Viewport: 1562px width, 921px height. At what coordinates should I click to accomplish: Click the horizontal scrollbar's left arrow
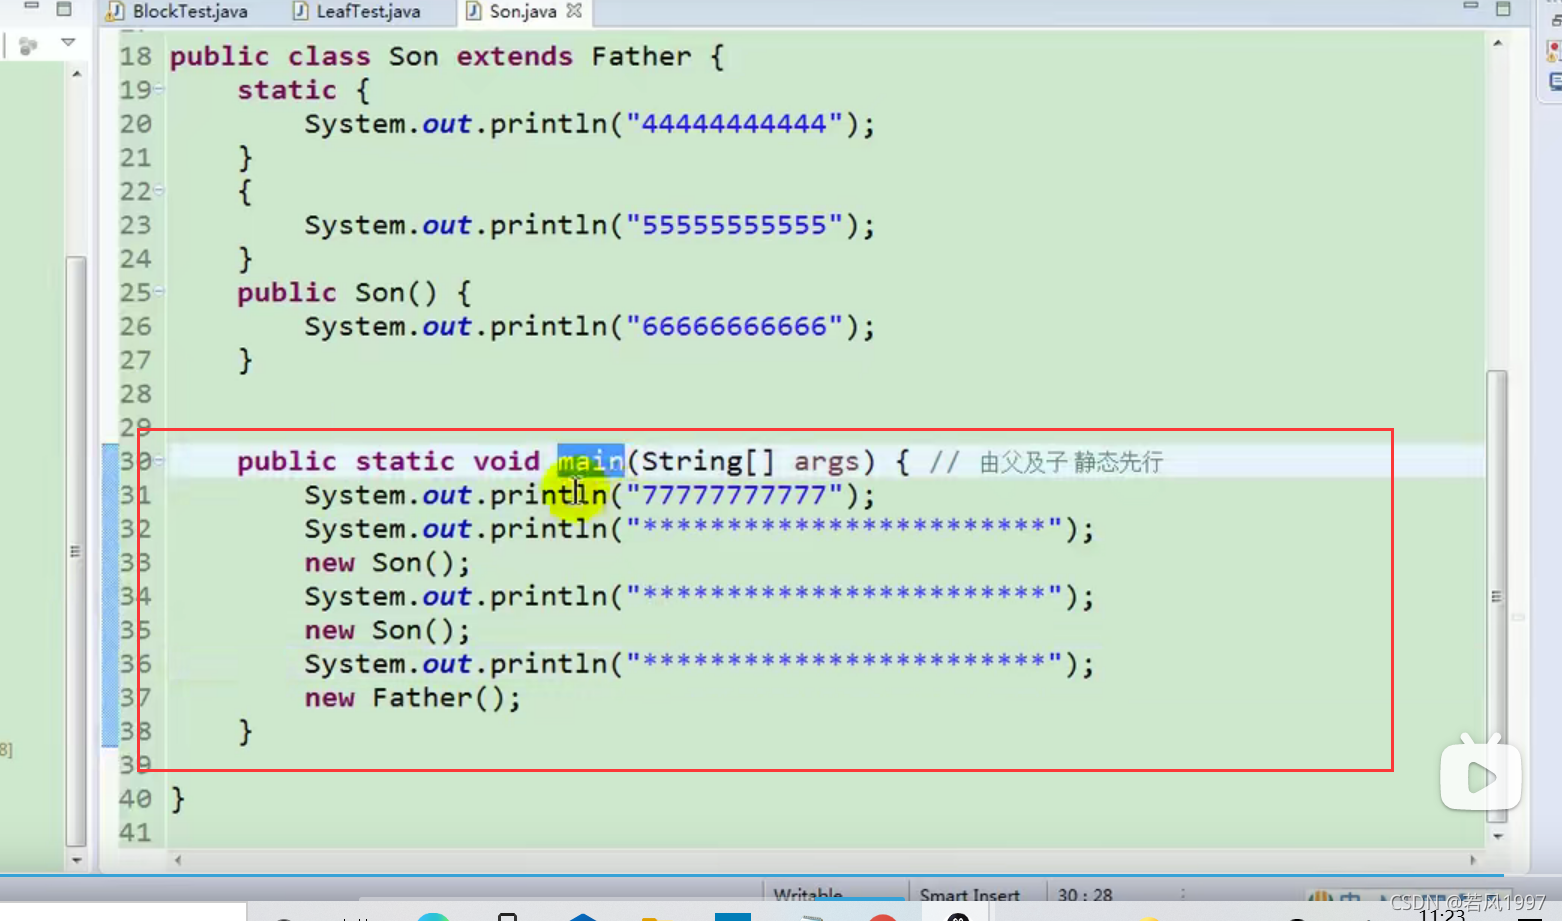point(178,859)
